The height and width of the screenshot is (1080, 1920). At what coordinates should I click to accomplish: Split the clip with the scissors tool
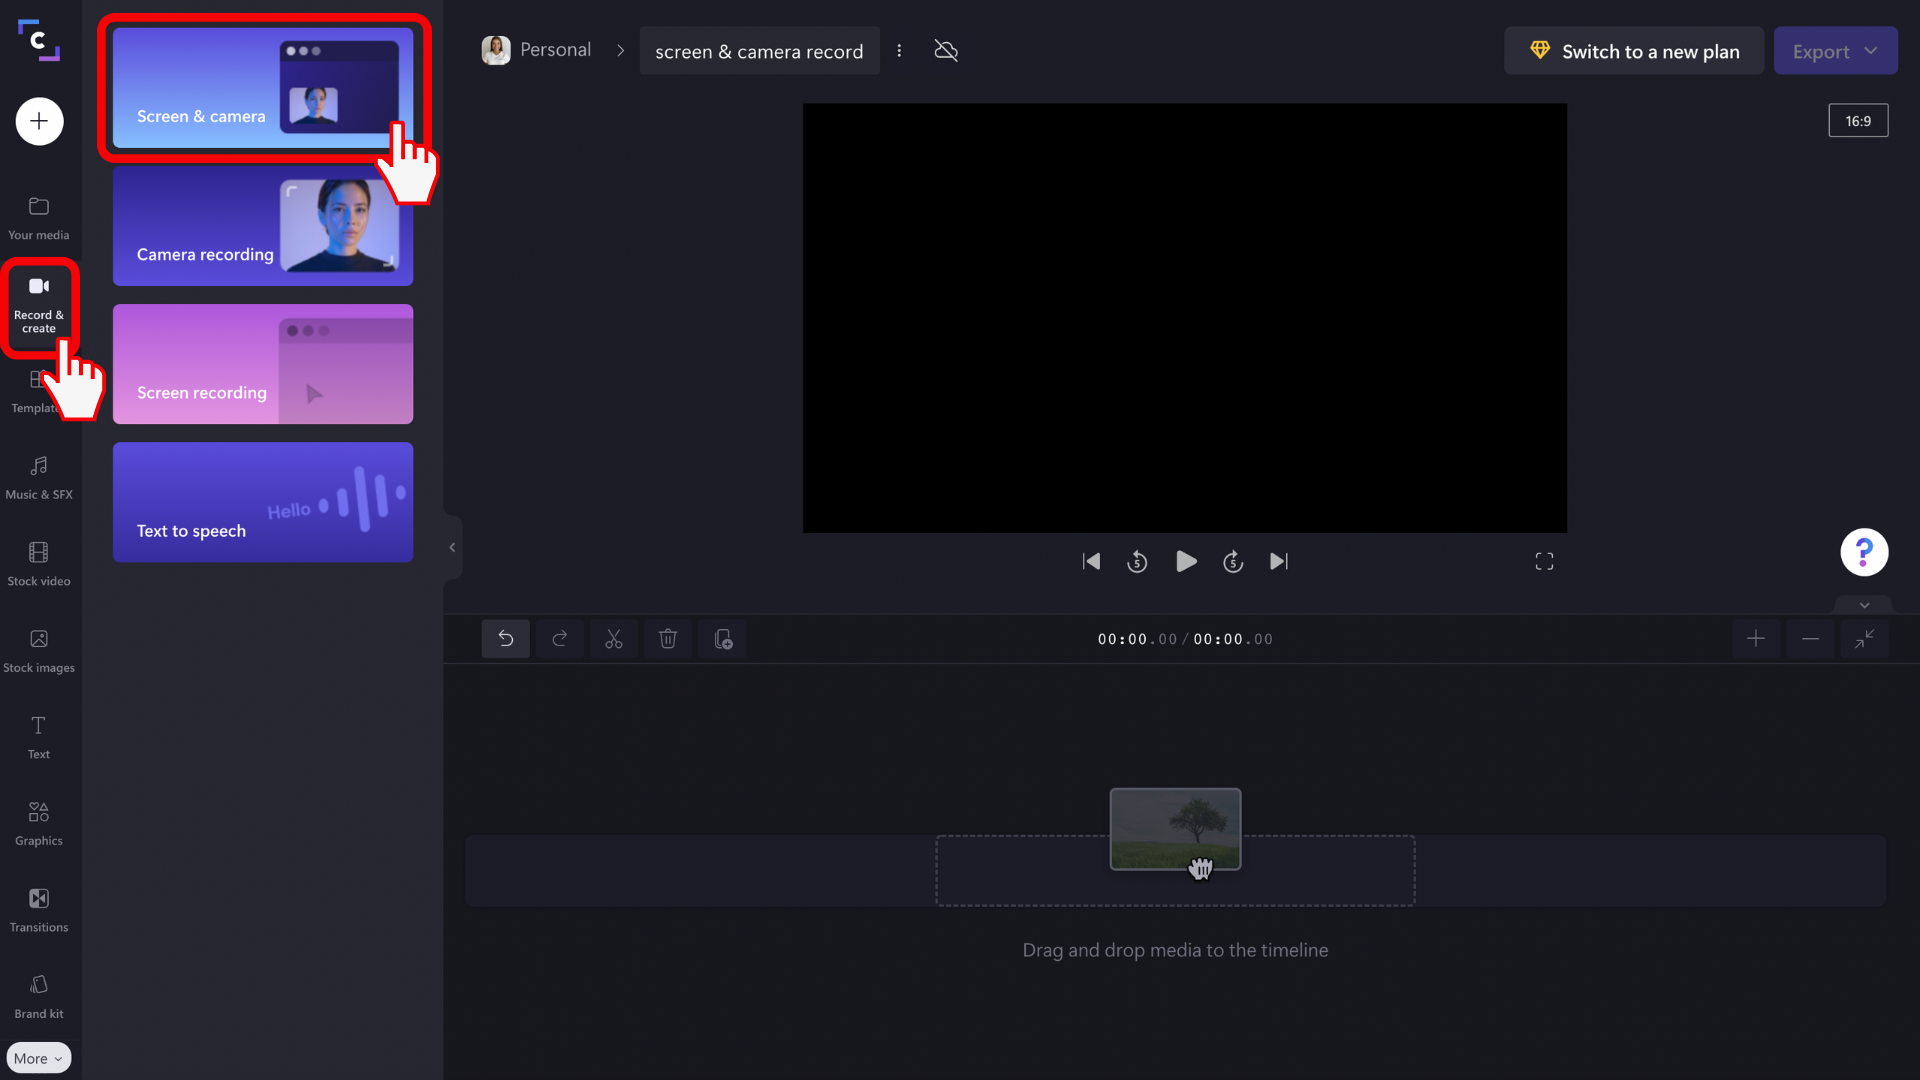click(613, 638)
